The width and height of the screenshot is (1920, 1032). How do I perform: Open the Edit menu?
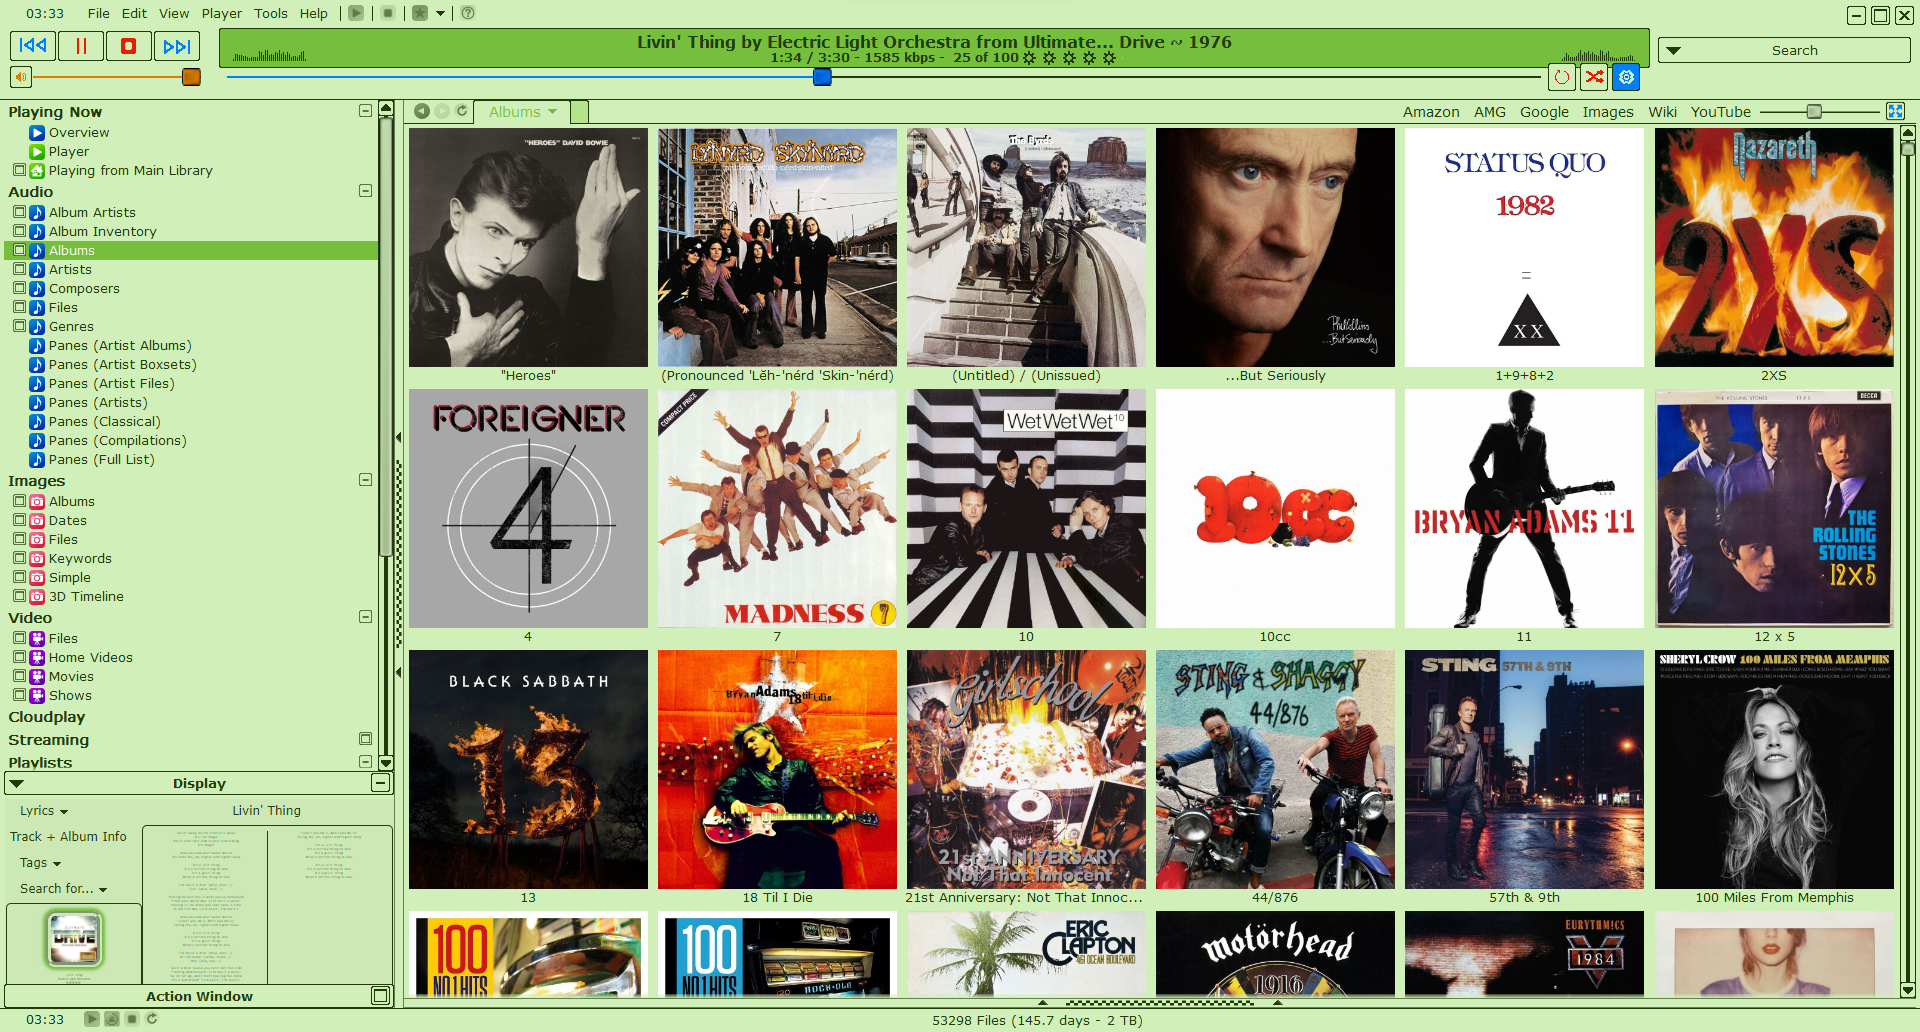pos(134,13)
